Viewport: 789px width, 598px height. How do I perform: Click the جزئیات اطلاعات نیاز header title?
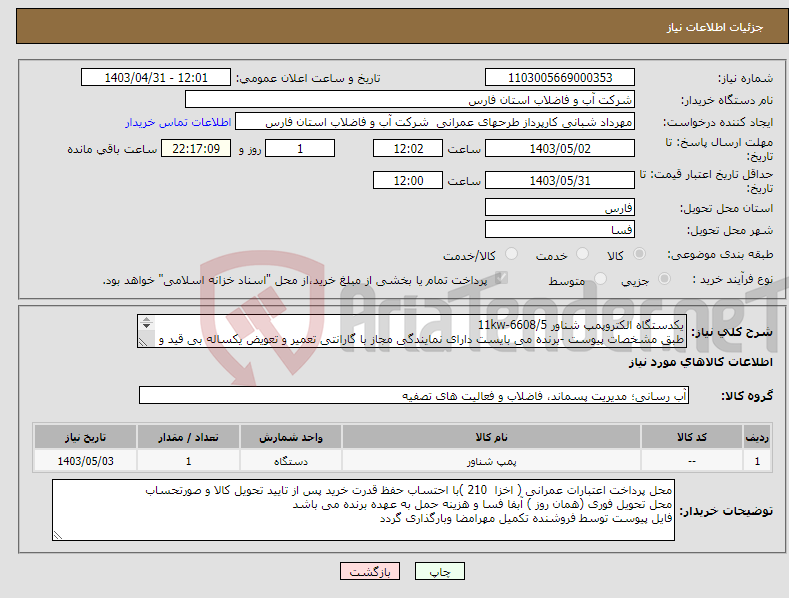715,27
